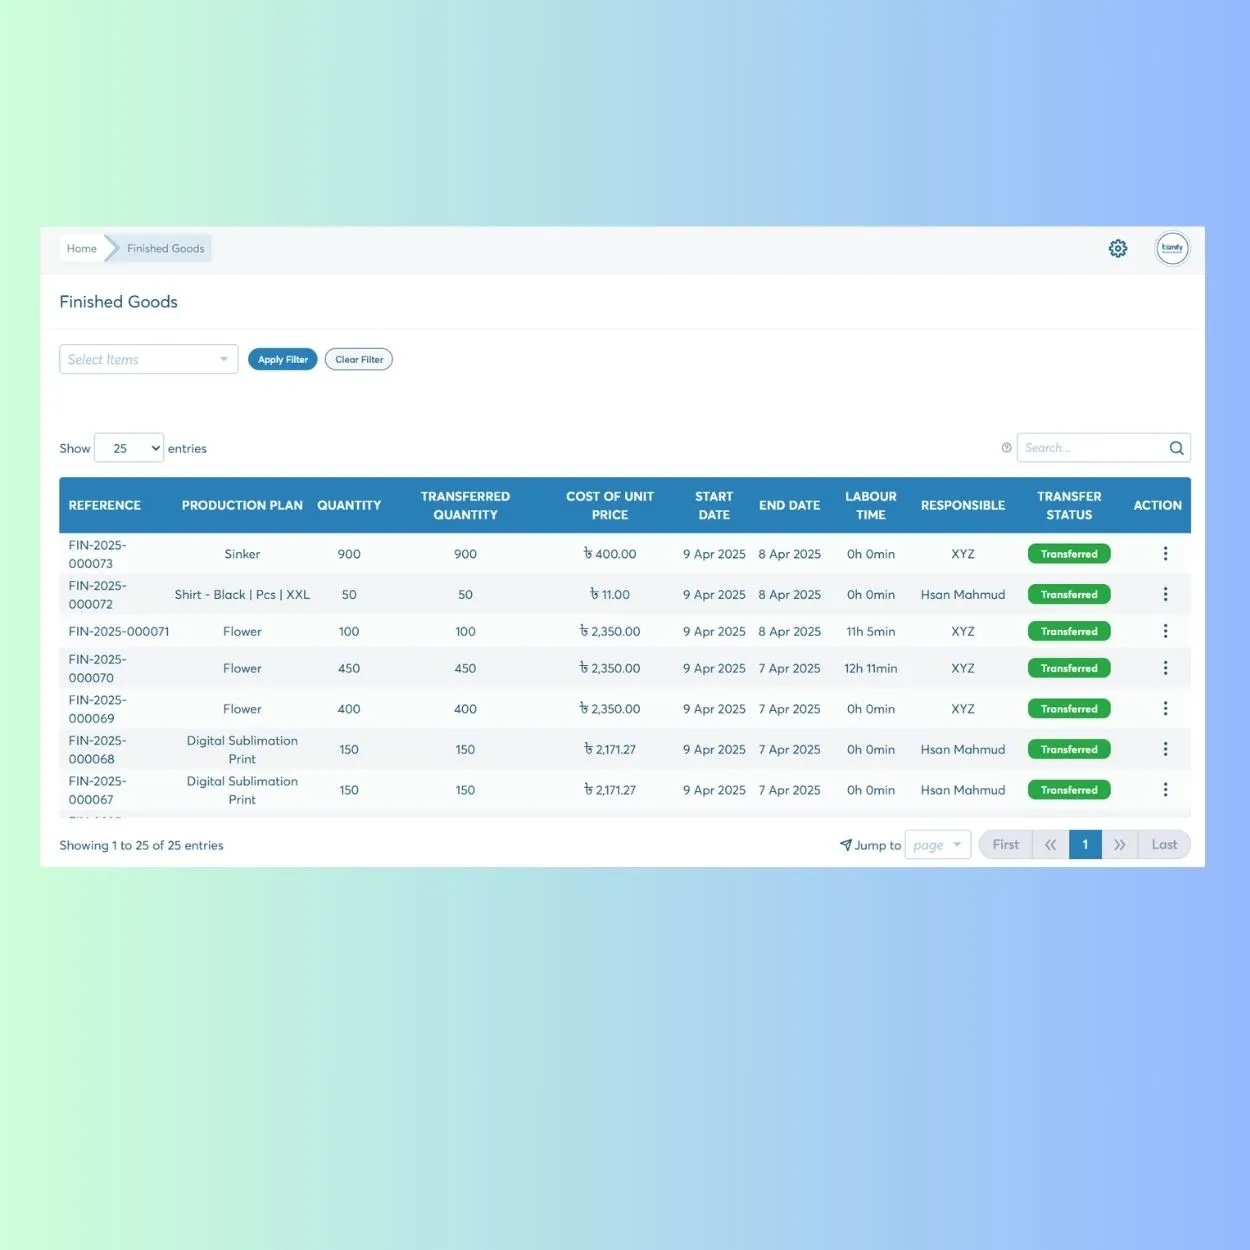Navigate to Home breadcrumb
The height and width of the screenshot is (1250, 1250).
(x=81, y=248)
